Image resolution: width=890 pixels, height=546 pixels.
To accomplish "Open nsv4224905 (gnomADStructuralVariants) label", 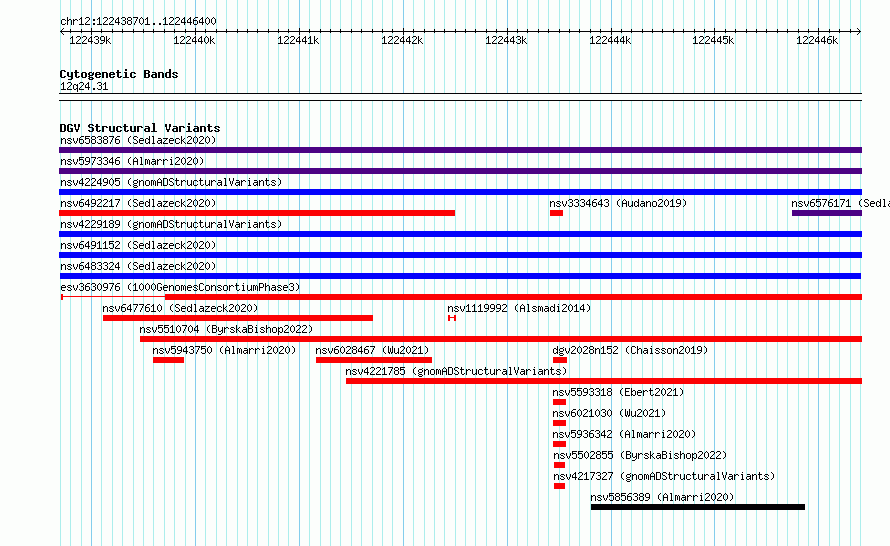I will [x=171, y=182].
